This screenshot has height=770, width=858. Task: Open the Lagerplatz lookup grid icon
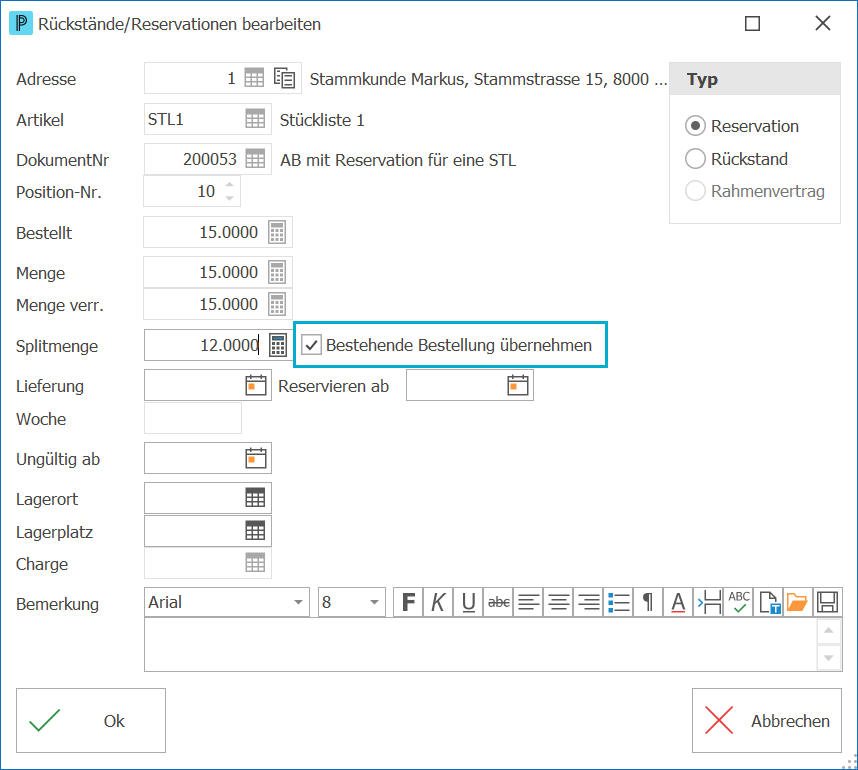(x=255, y=531)
